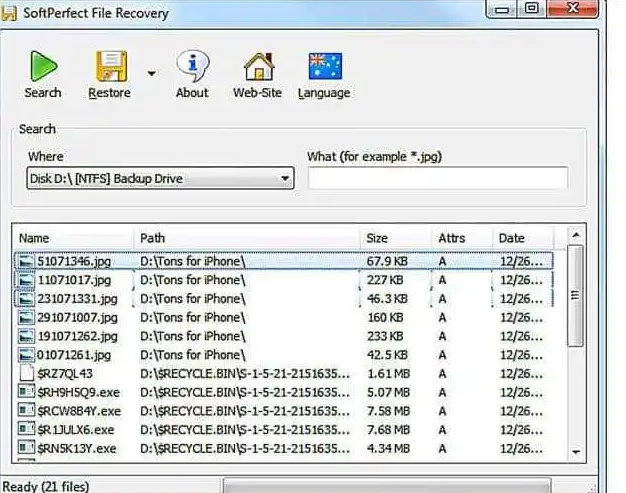Click file name $RCW8B4Y.exe
Viewport: 626px width, 493px height.
79,411
